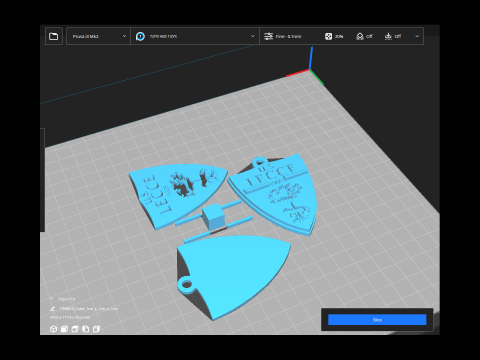Click the blue Slice button
Viewport: 480px width, 360px height.
pyautogui.click(x=377, y=320)
